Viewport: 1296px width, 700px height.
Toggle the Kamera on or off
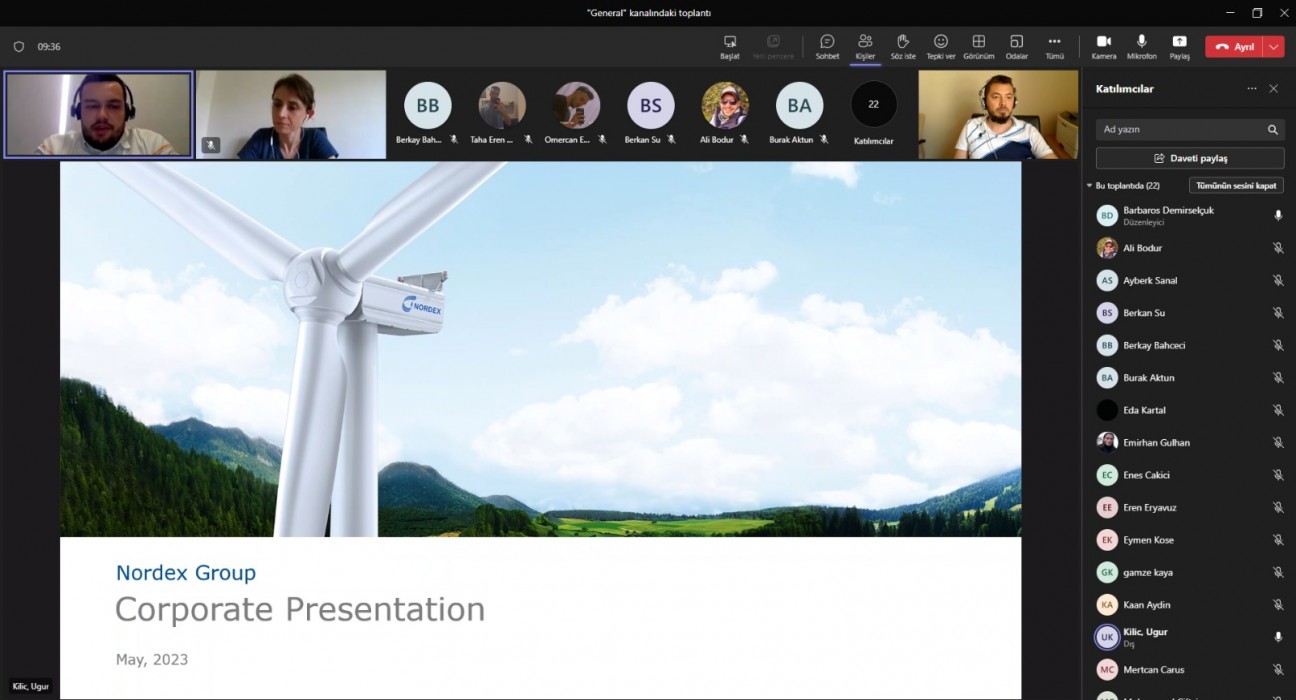[x=1104, y=42]
